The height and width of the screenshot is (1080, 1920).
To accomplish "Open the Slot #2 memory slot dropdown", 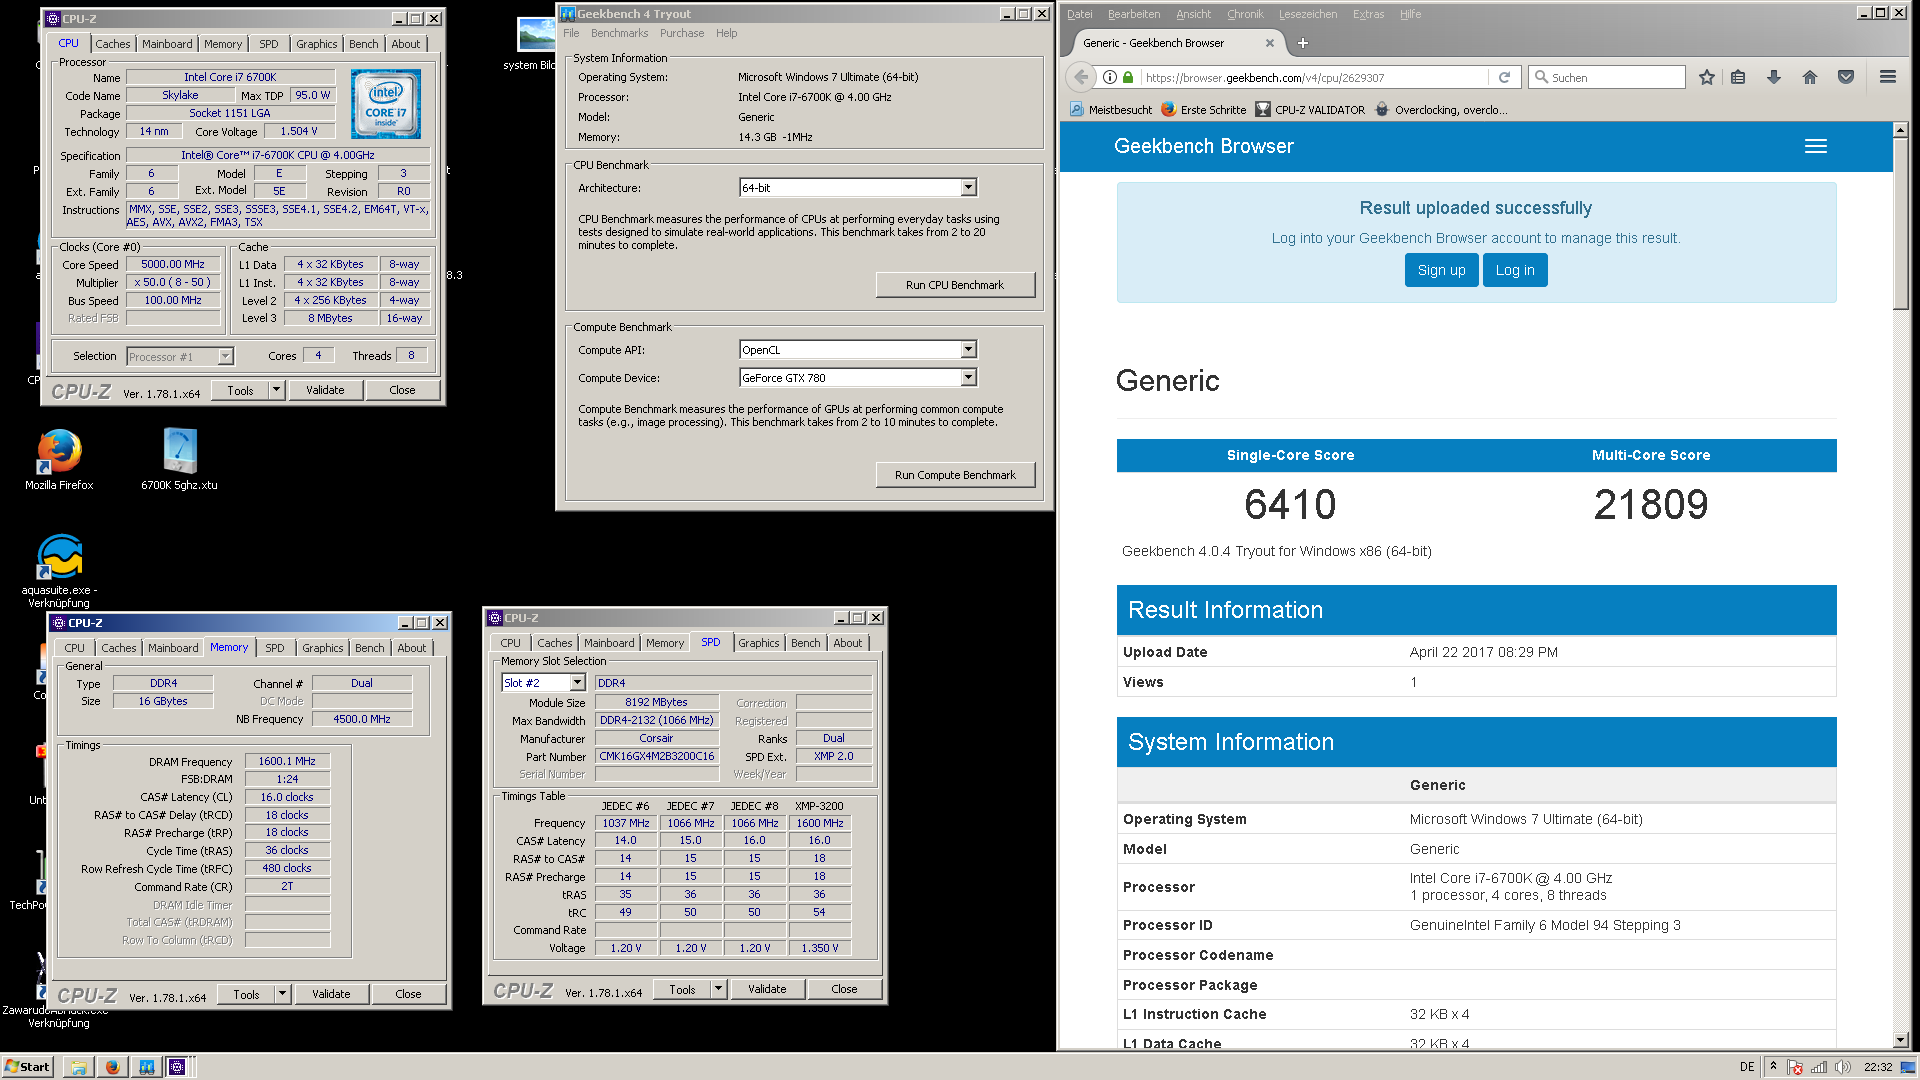I will click(577, 683).
